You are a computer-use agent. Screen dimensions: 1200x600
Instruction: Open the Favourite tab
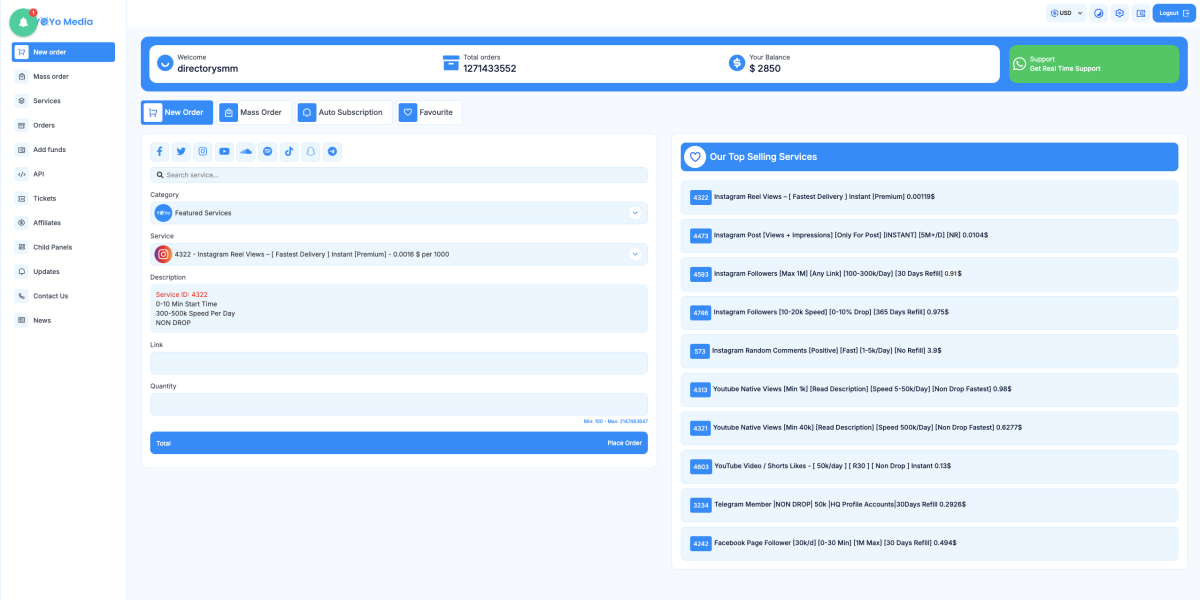pos(429,112)
